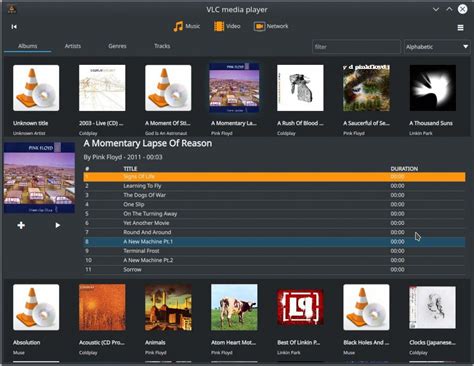Select the Black Holes And... album cover
The width and height of the screenshot is (474, 366).
click(x=366, y=307)
